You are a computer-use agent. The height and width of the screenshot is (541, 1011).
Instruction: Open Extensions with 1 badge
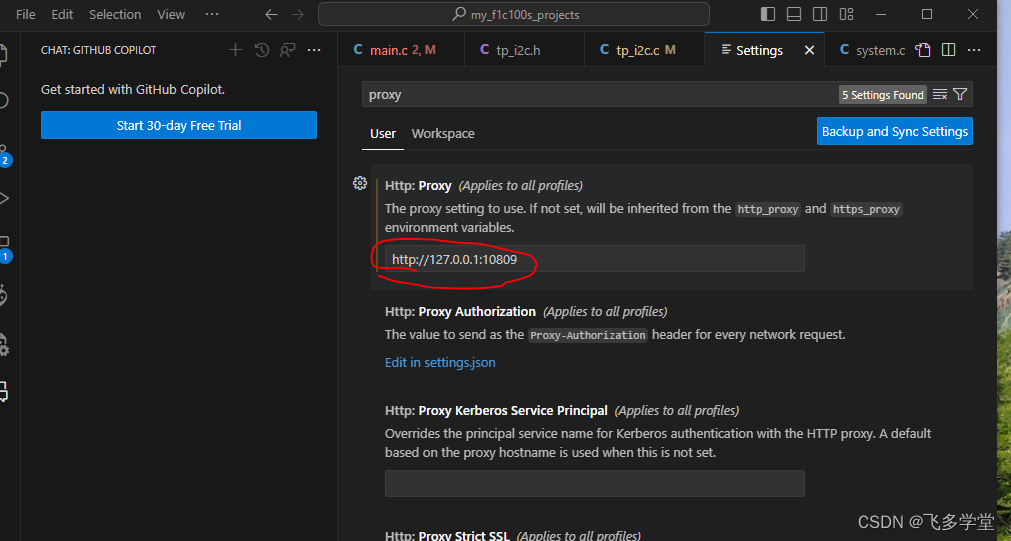coord(4,249)
